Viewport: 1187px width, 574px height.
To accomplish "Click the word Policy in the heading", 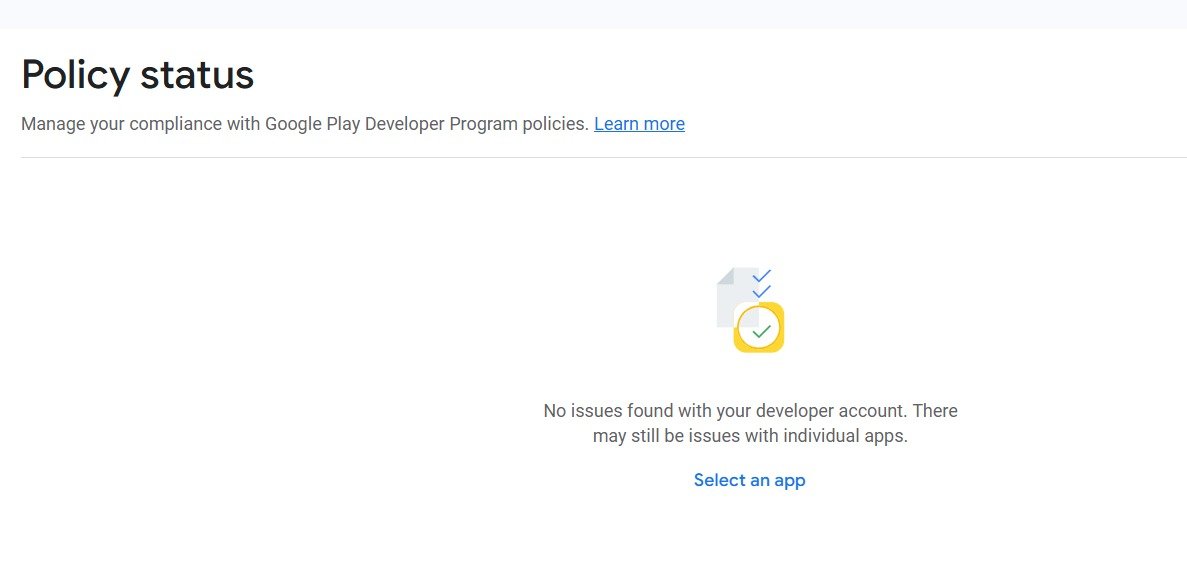I will [x=76, y=75].
